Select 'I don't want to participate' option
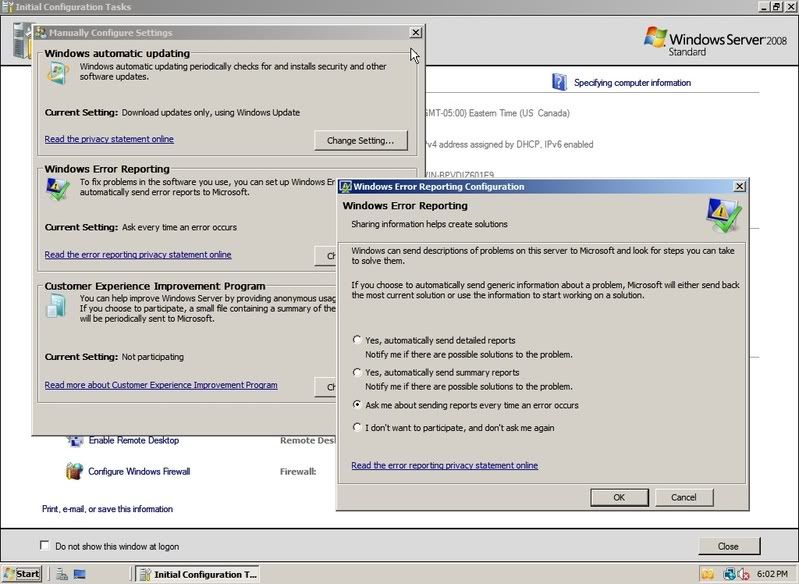This screenshot has width=799, height=584. pyautogui.click(x=357, y=427)
